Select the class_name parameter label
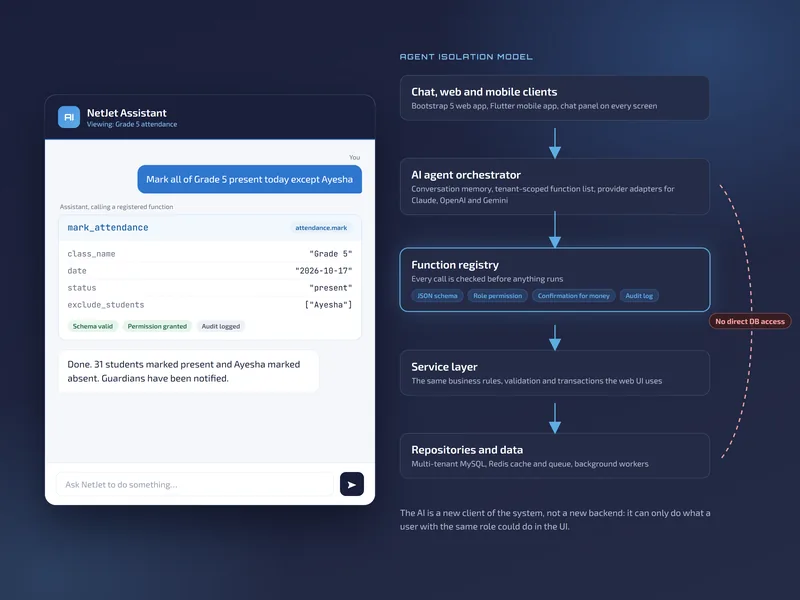The height and width of the screenshot is (600, 800). coord(91,254)
